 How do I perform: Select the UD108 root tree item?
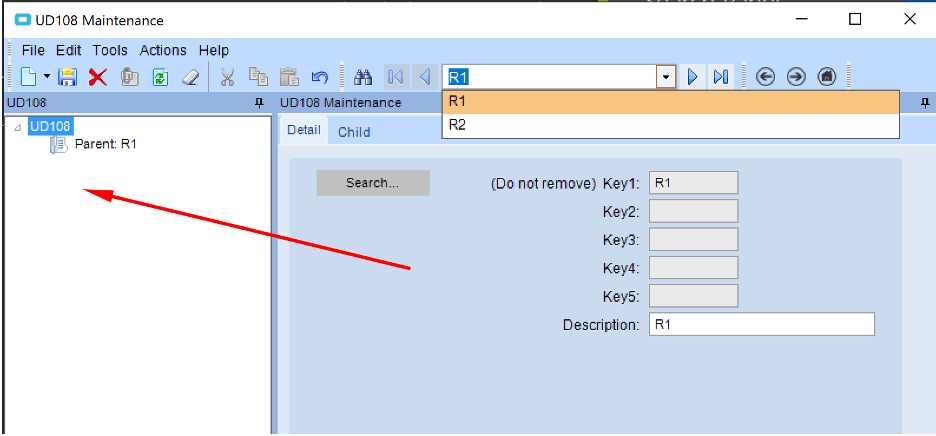(x=50, y=126)
